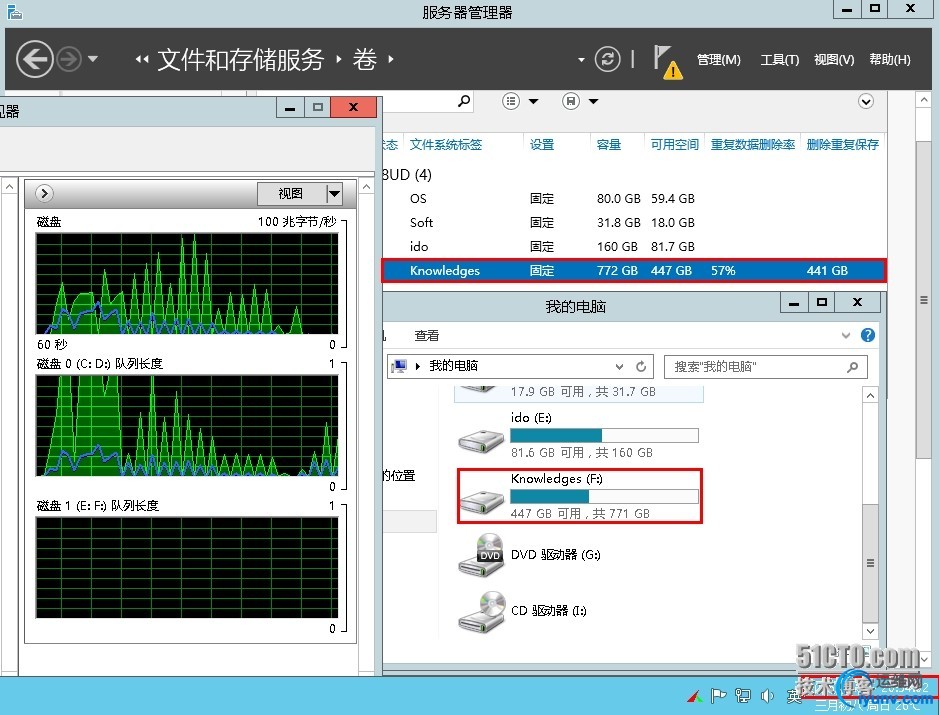The height and width of the screenshot is (715, 939).
Task: Click network icon in system tray
Action: 743,695
